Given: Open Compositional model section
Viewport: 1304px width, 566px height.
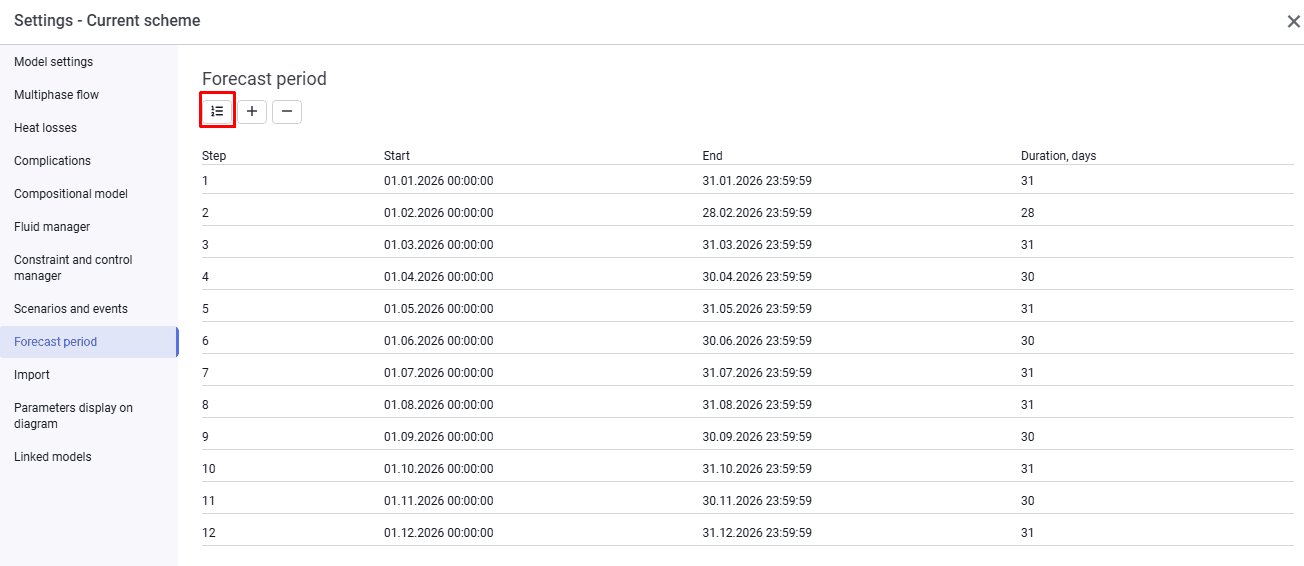Looking at the screenshot, I should point(71,194).
